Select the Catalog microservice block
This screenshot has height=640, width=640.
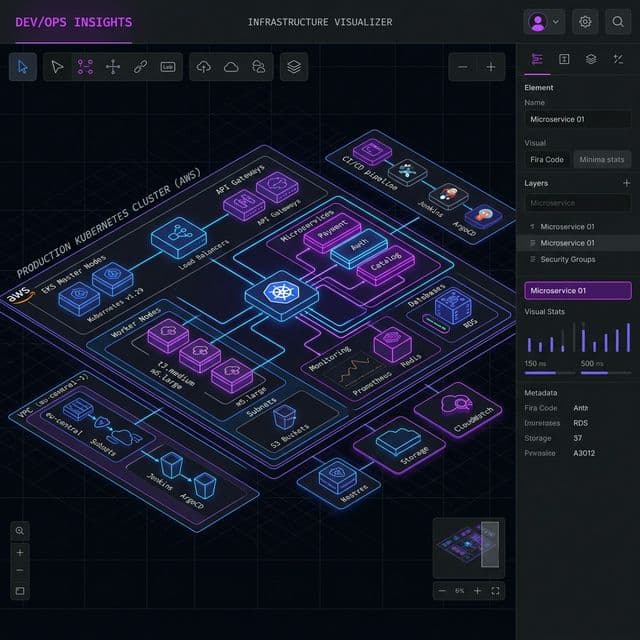point(386,264)
